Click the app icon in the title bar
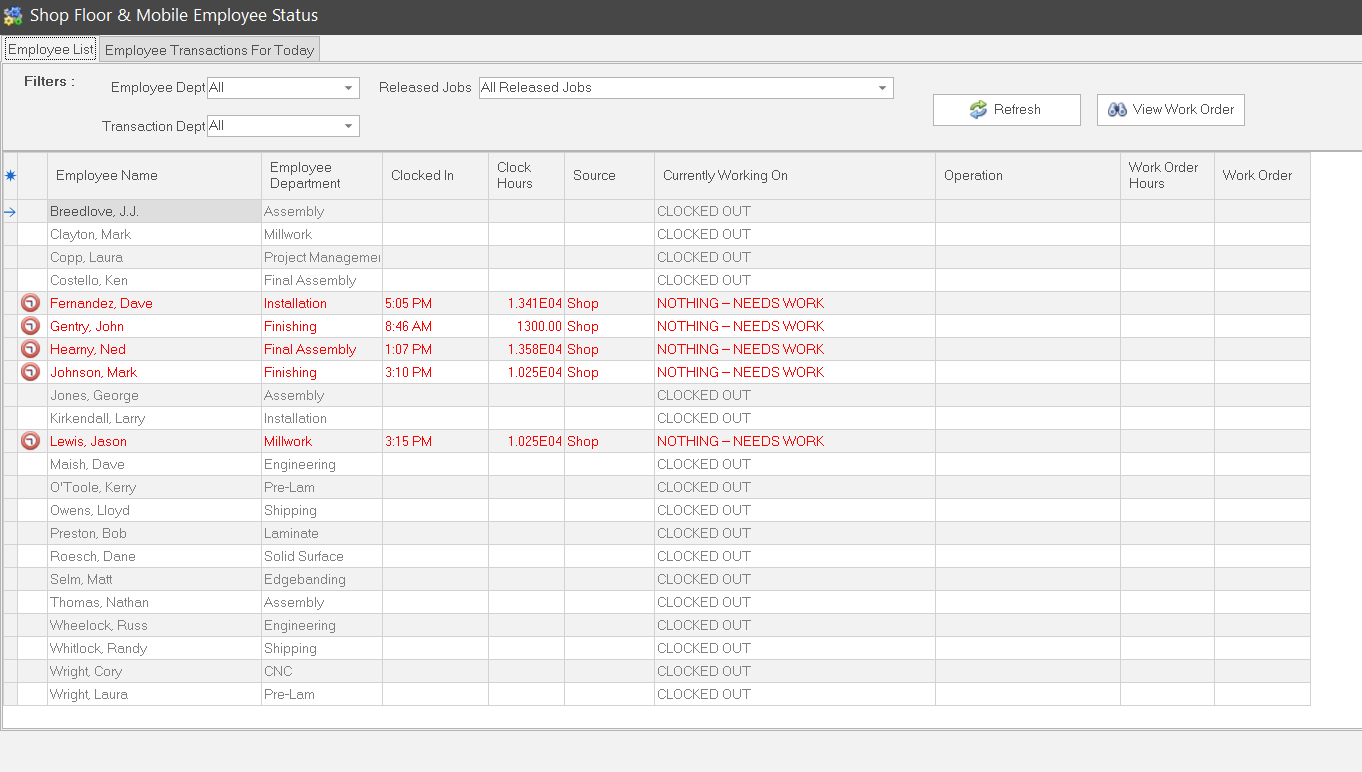The height and width of the screenshot is (772, 1362). (x=13, y=16)
